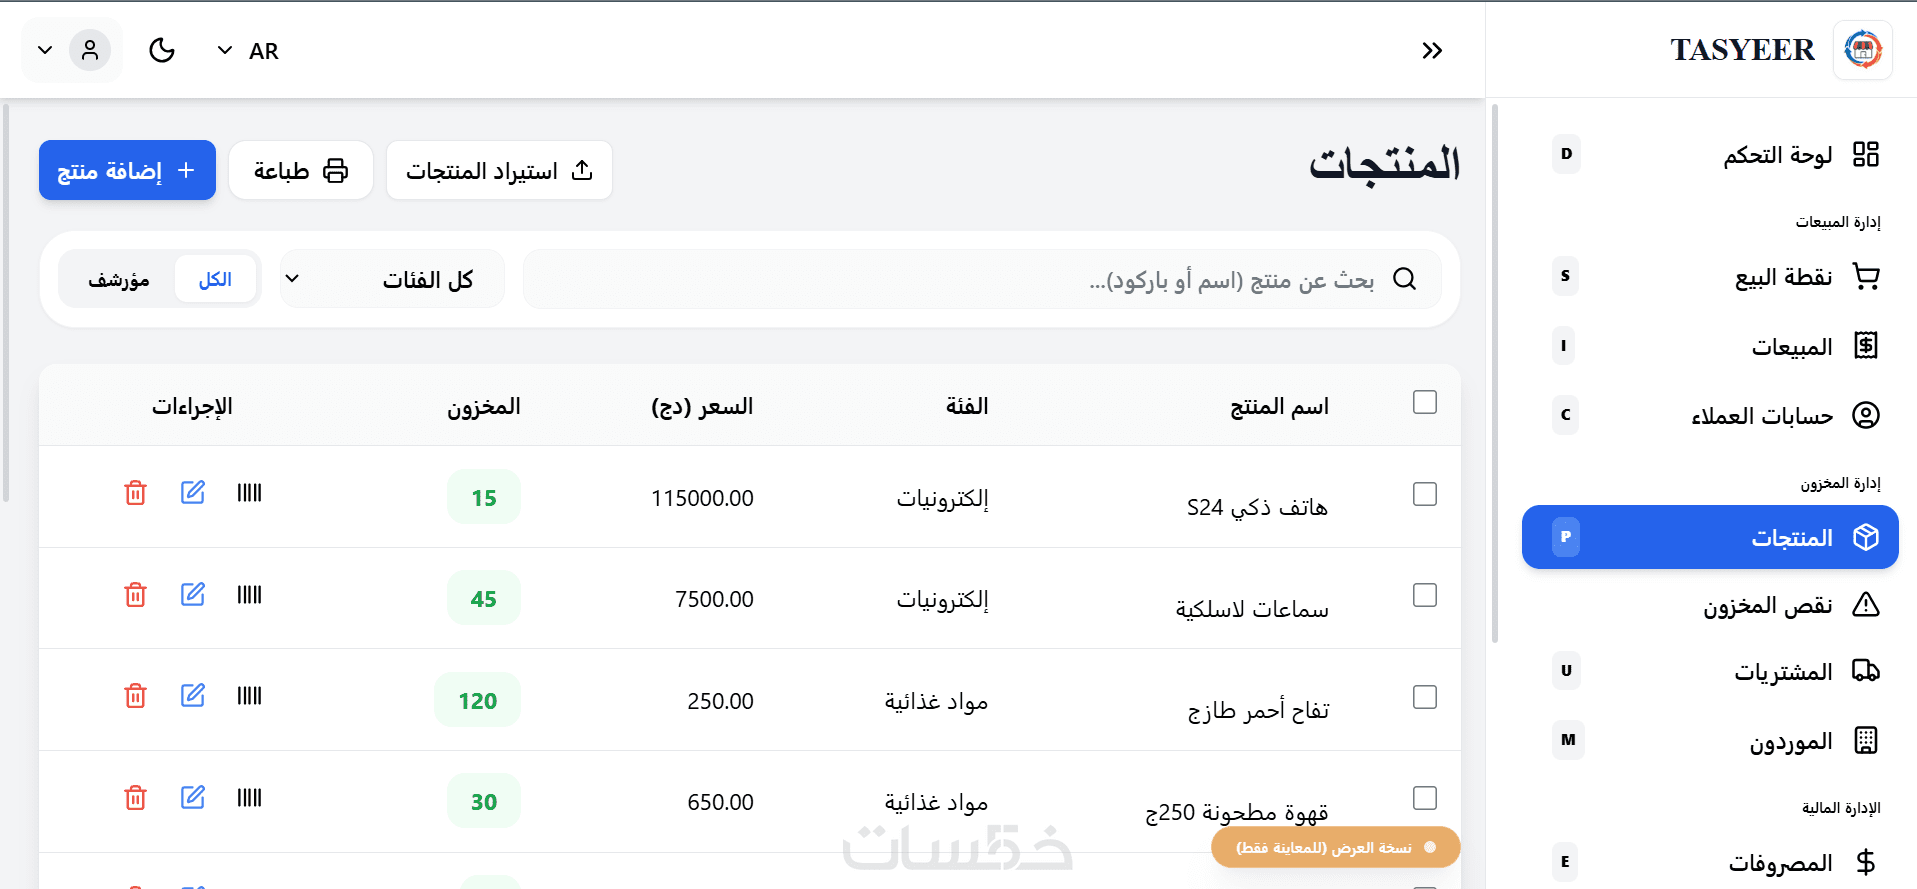This screenshot has width=1917, height=889.
Task: Collapse the sidebar with the double-chevron icon
Action: [x=1432, y=51]
